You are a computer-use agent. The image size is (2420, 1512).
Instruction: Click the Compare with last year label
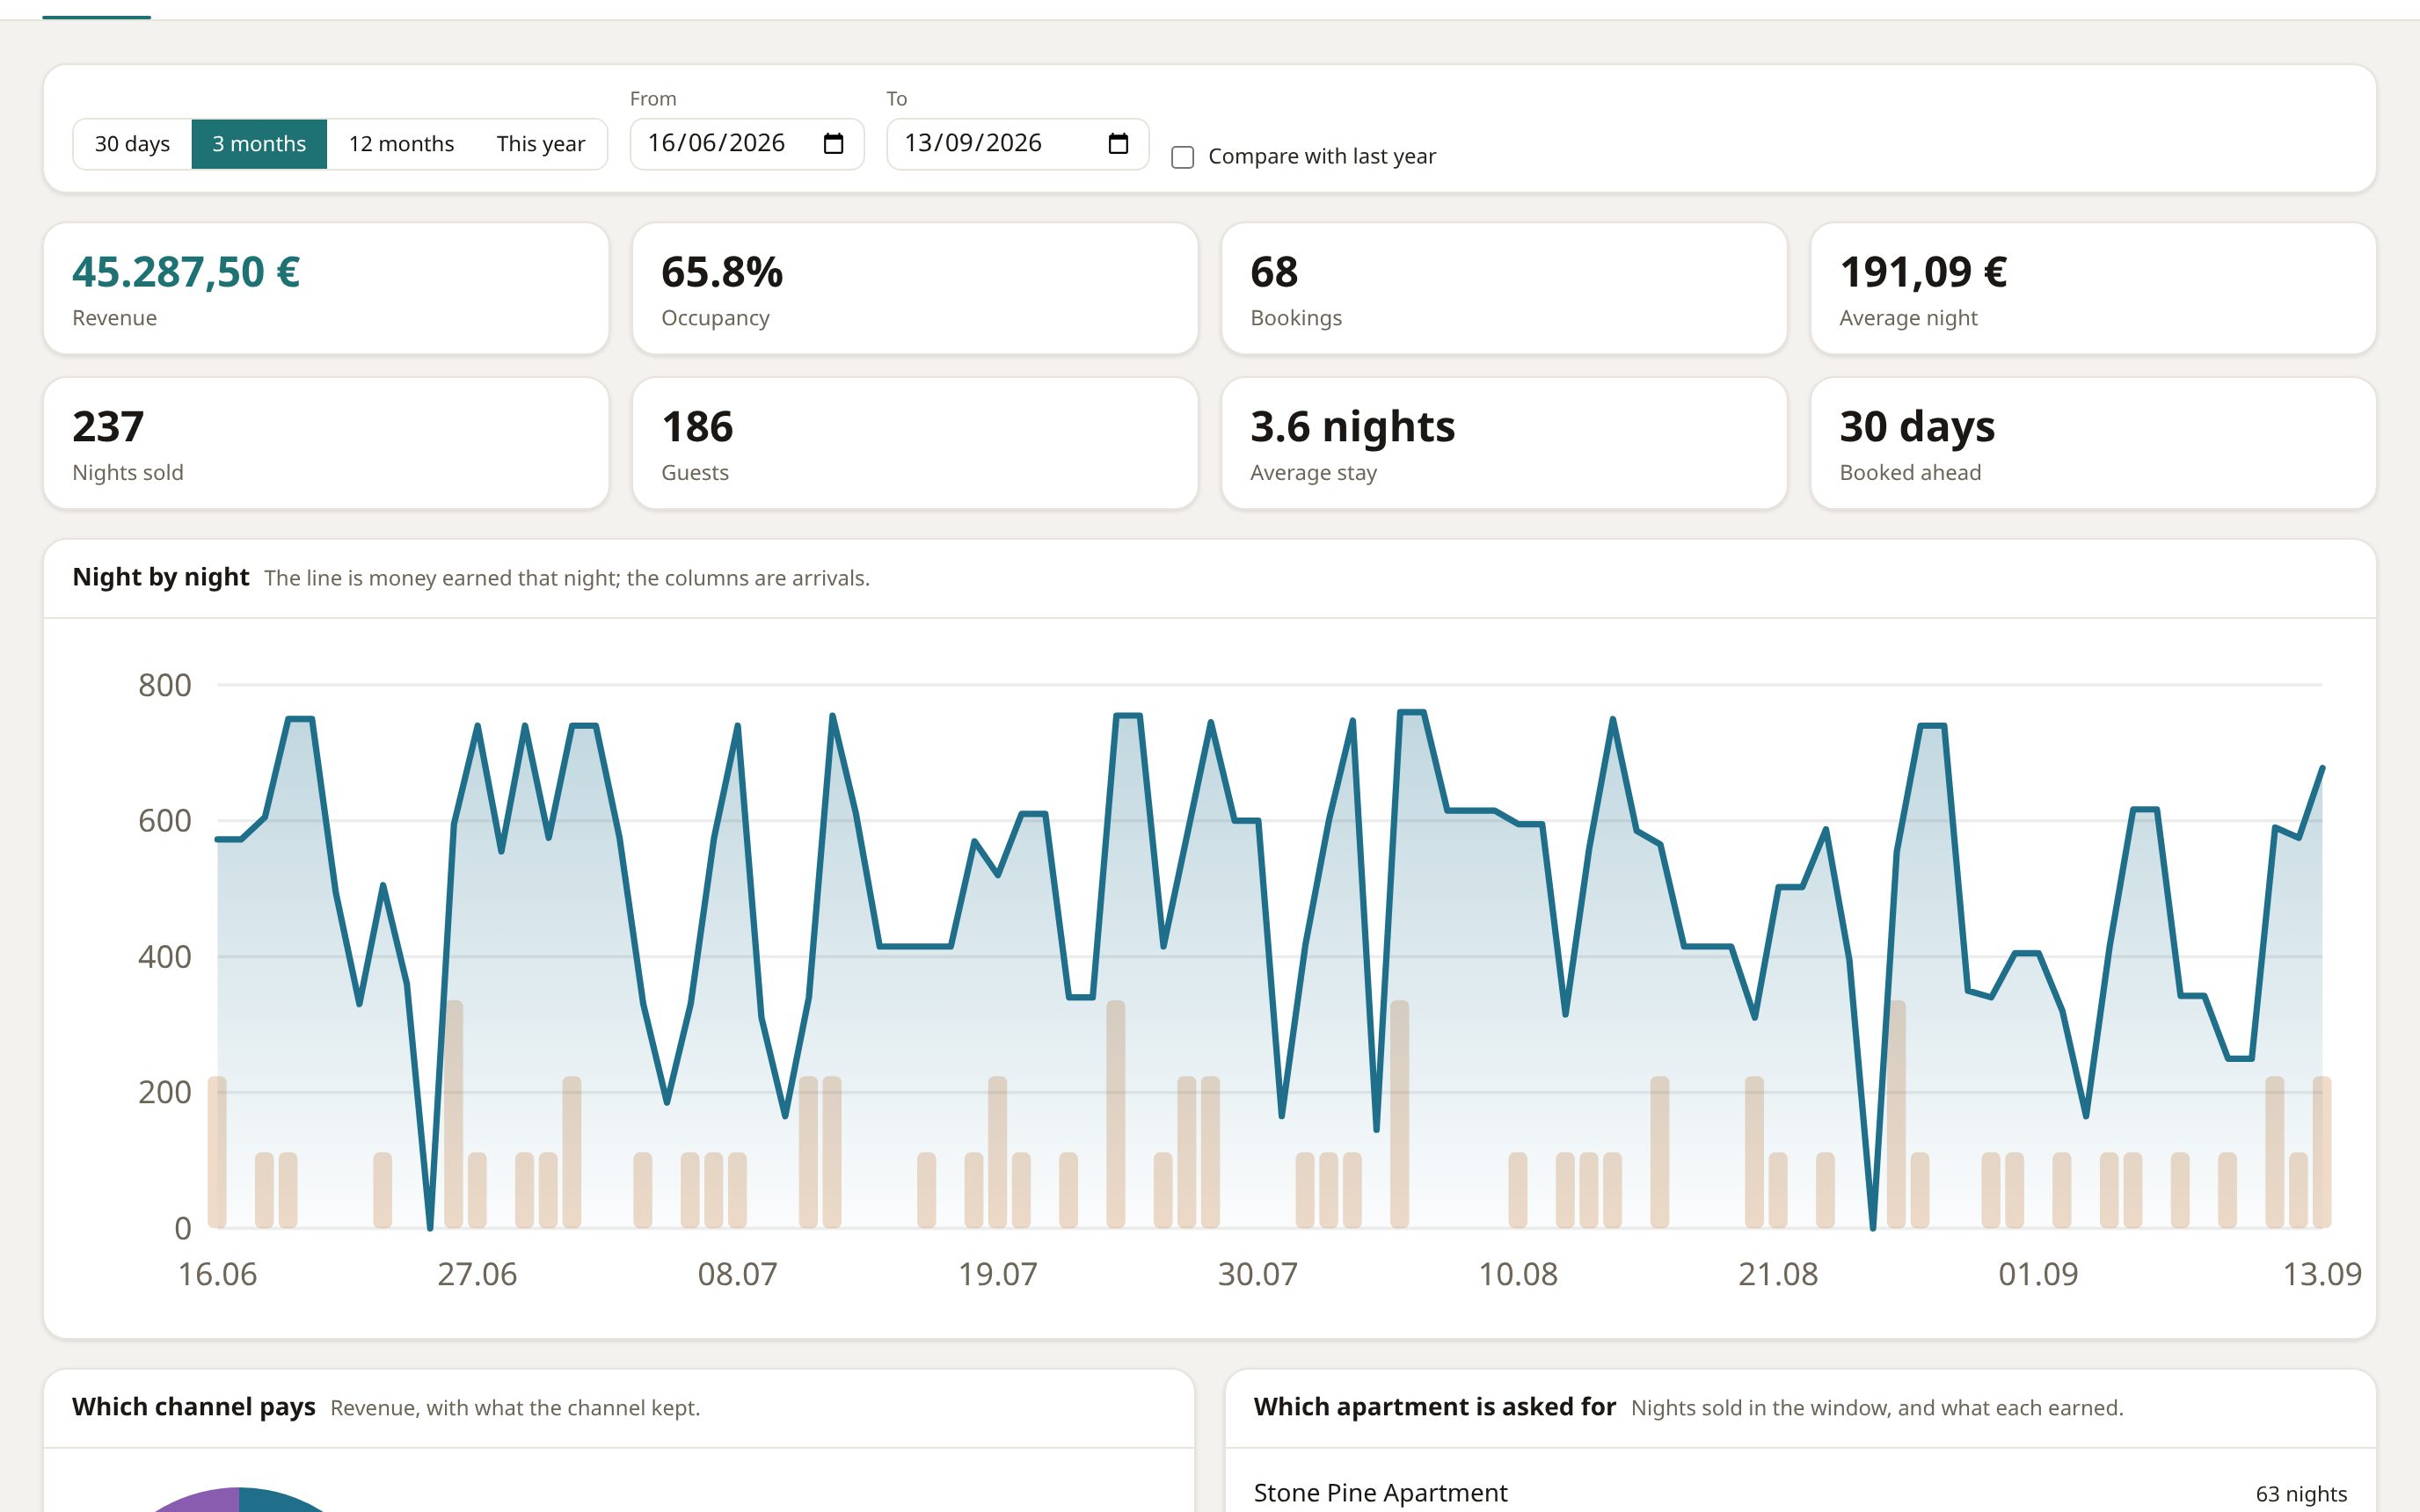[1322, 157]
